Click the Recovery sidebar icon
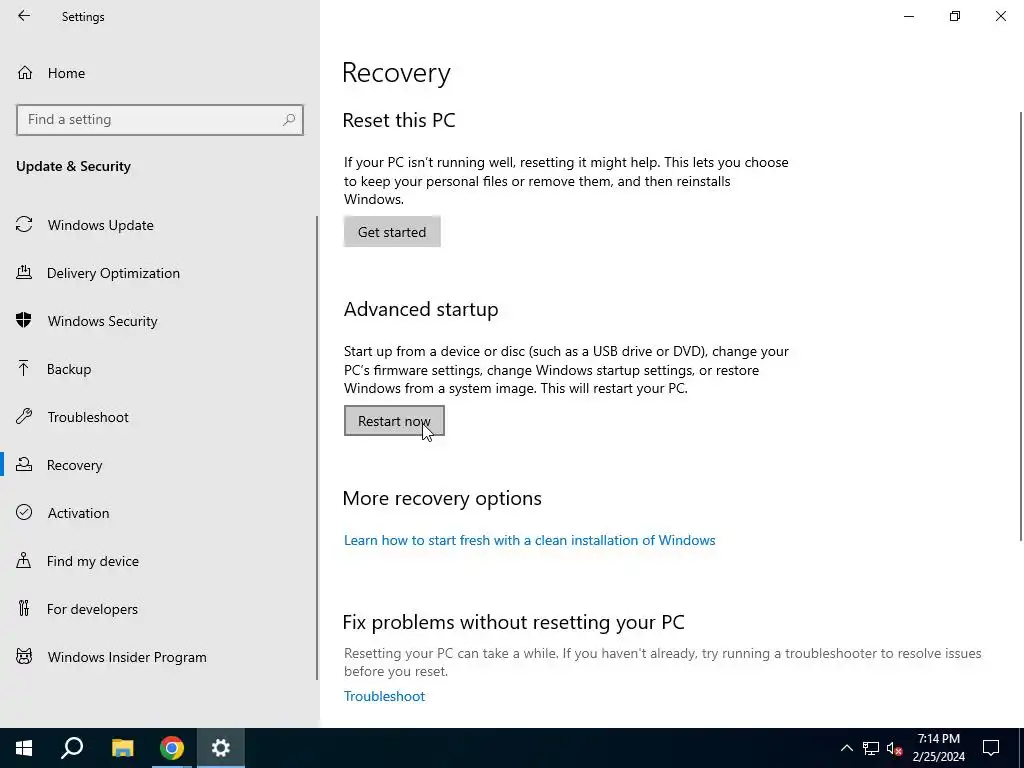 [24, 464]
